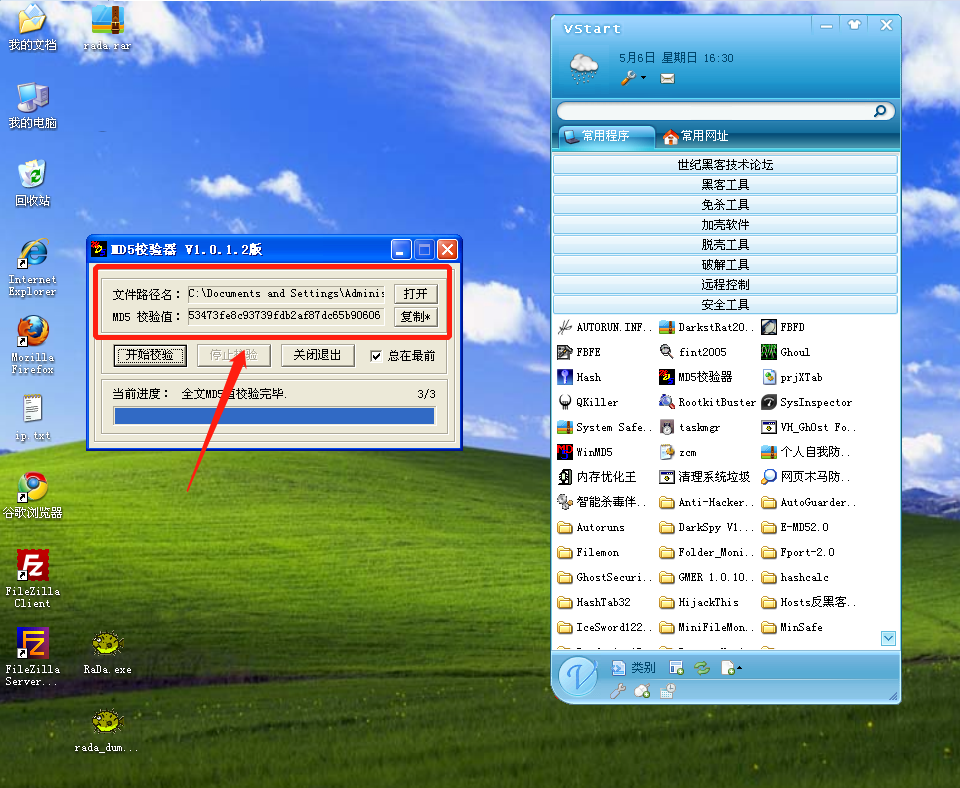The width and height of the screenshot is (960, 788).
Task: Expand the 黑客工具 category in VStart
Action: click(725, 184)
